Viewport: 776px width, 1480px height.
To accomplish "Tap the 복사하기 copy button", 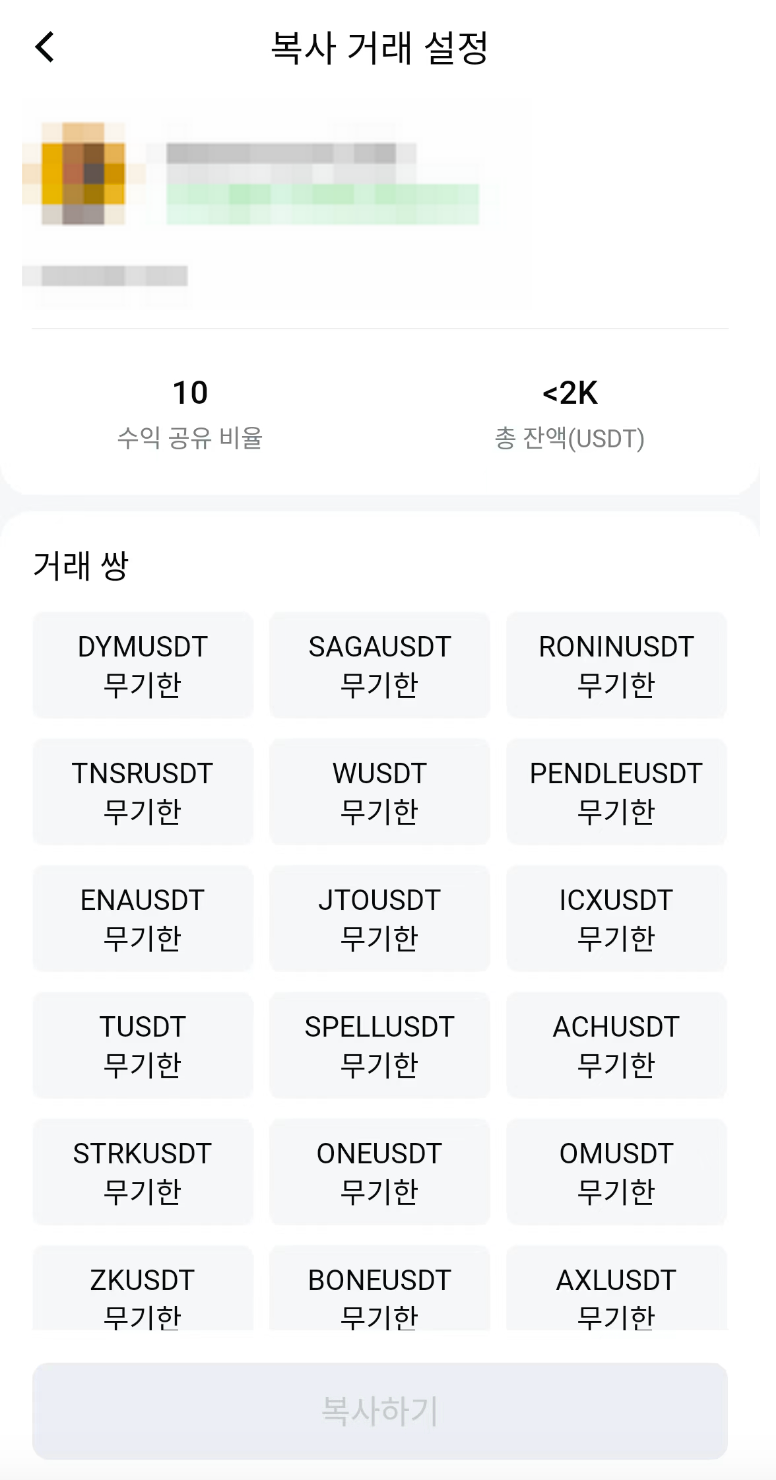I will pyautogui.click(x=380, y=1411).
